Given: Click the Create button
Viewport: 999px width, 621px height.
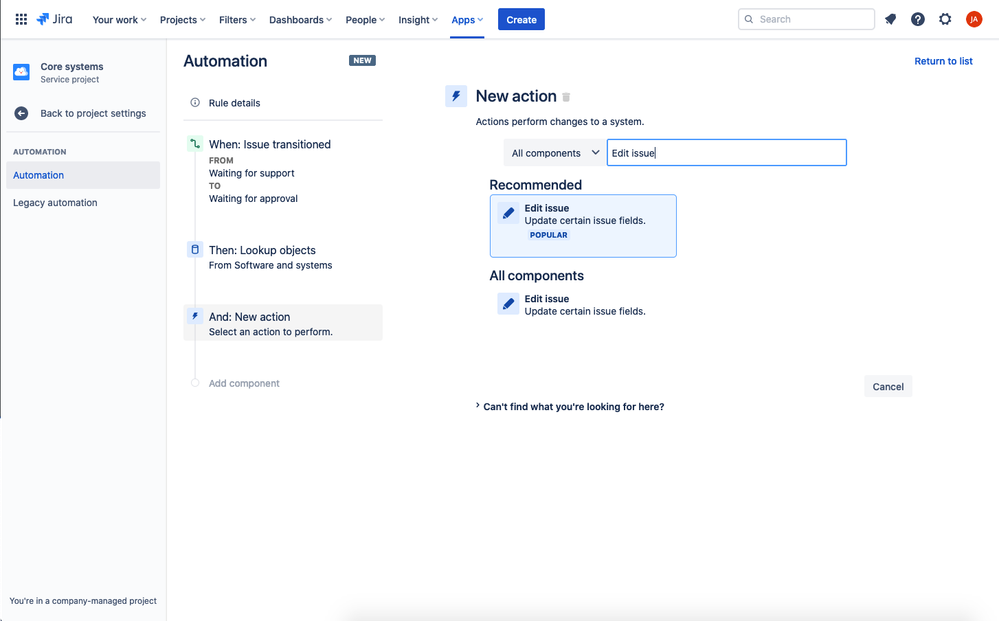Looking at the screenshot, I should pyautogui.click(x=521, y=19).
